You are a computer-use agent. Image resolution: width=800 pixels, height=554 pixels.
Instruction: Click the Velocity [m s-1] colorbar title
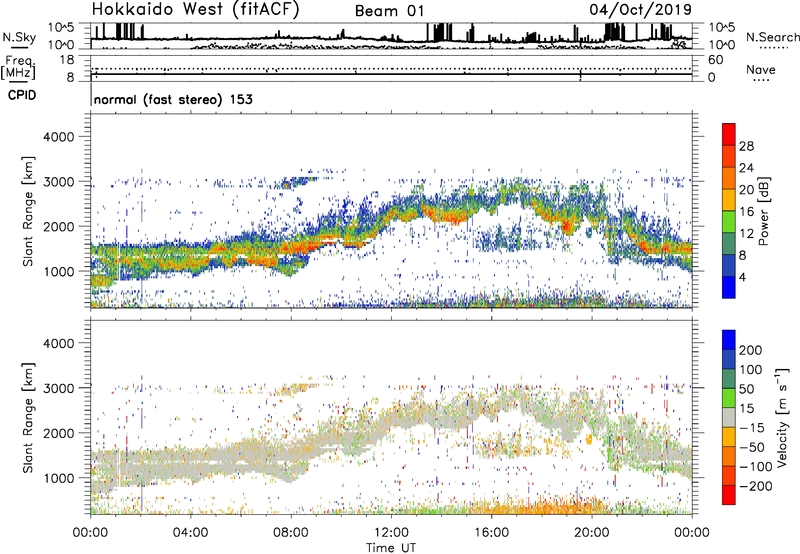(782, 418)
